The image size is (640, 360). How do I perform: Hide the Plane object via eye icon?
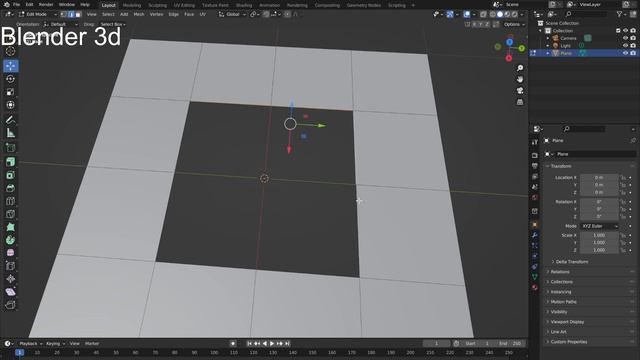625,53
